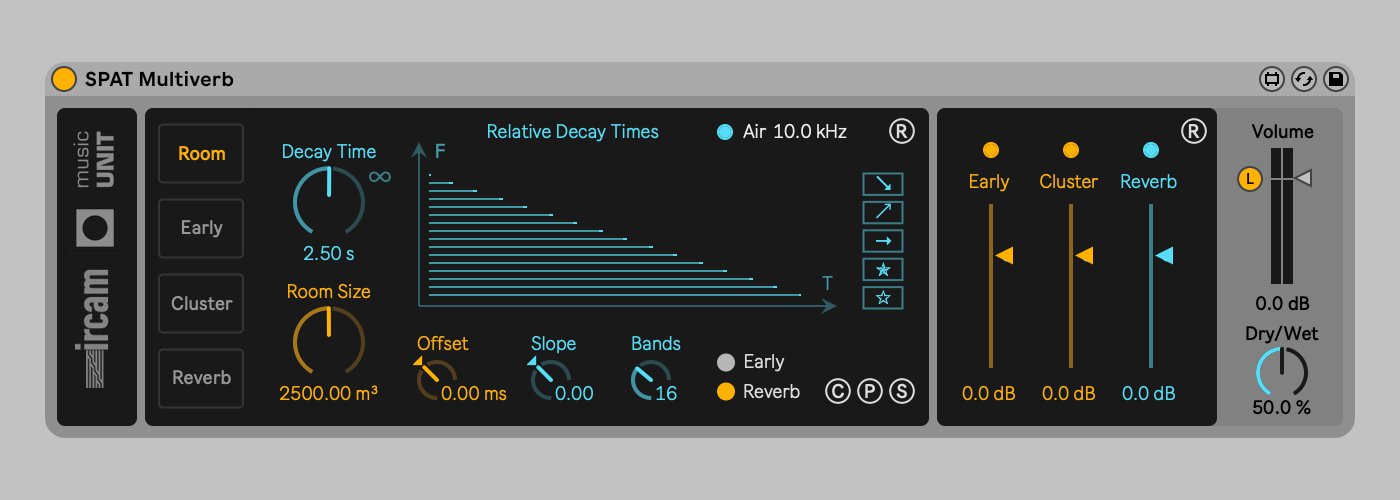Click the Decay Time knob
Viewport: 1400px width, 500px height.
328,203
